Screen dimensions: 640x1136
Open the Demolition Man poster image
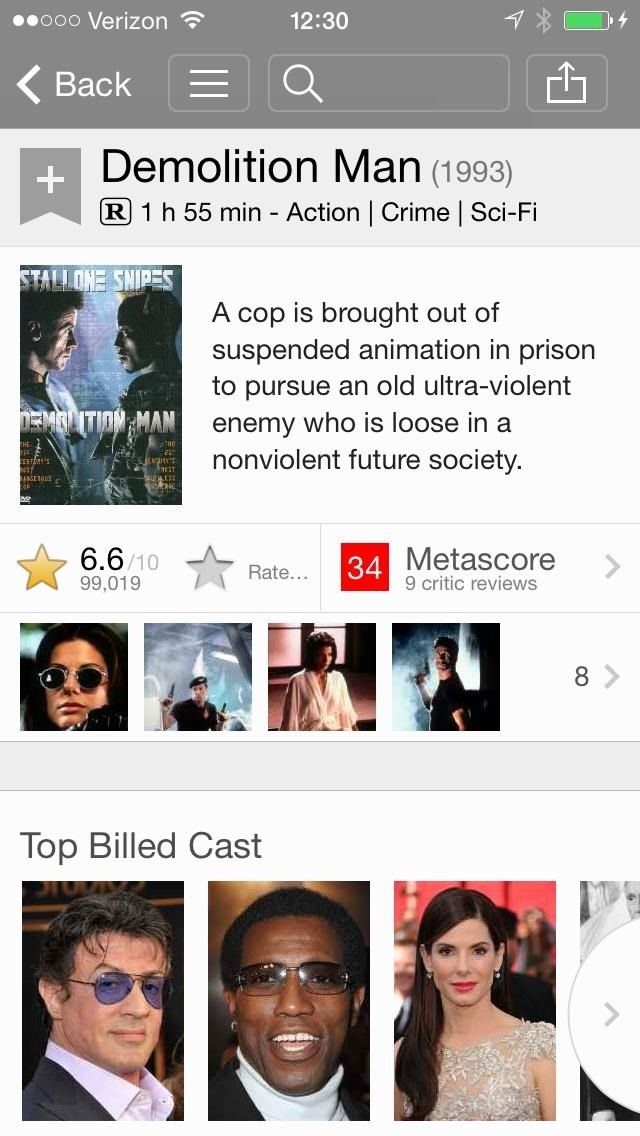pyautogui.click(x=101, y=385)
